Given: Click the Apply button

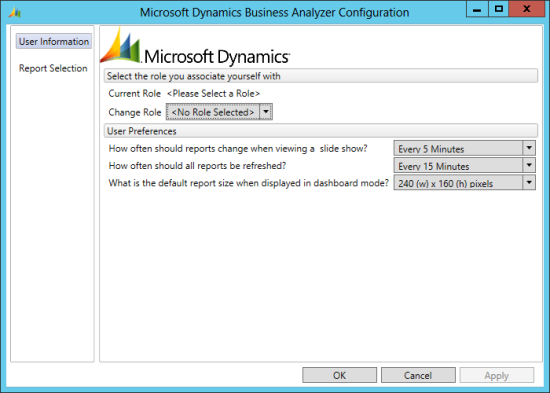Looking at the screenshot, I should coord(497,375).
